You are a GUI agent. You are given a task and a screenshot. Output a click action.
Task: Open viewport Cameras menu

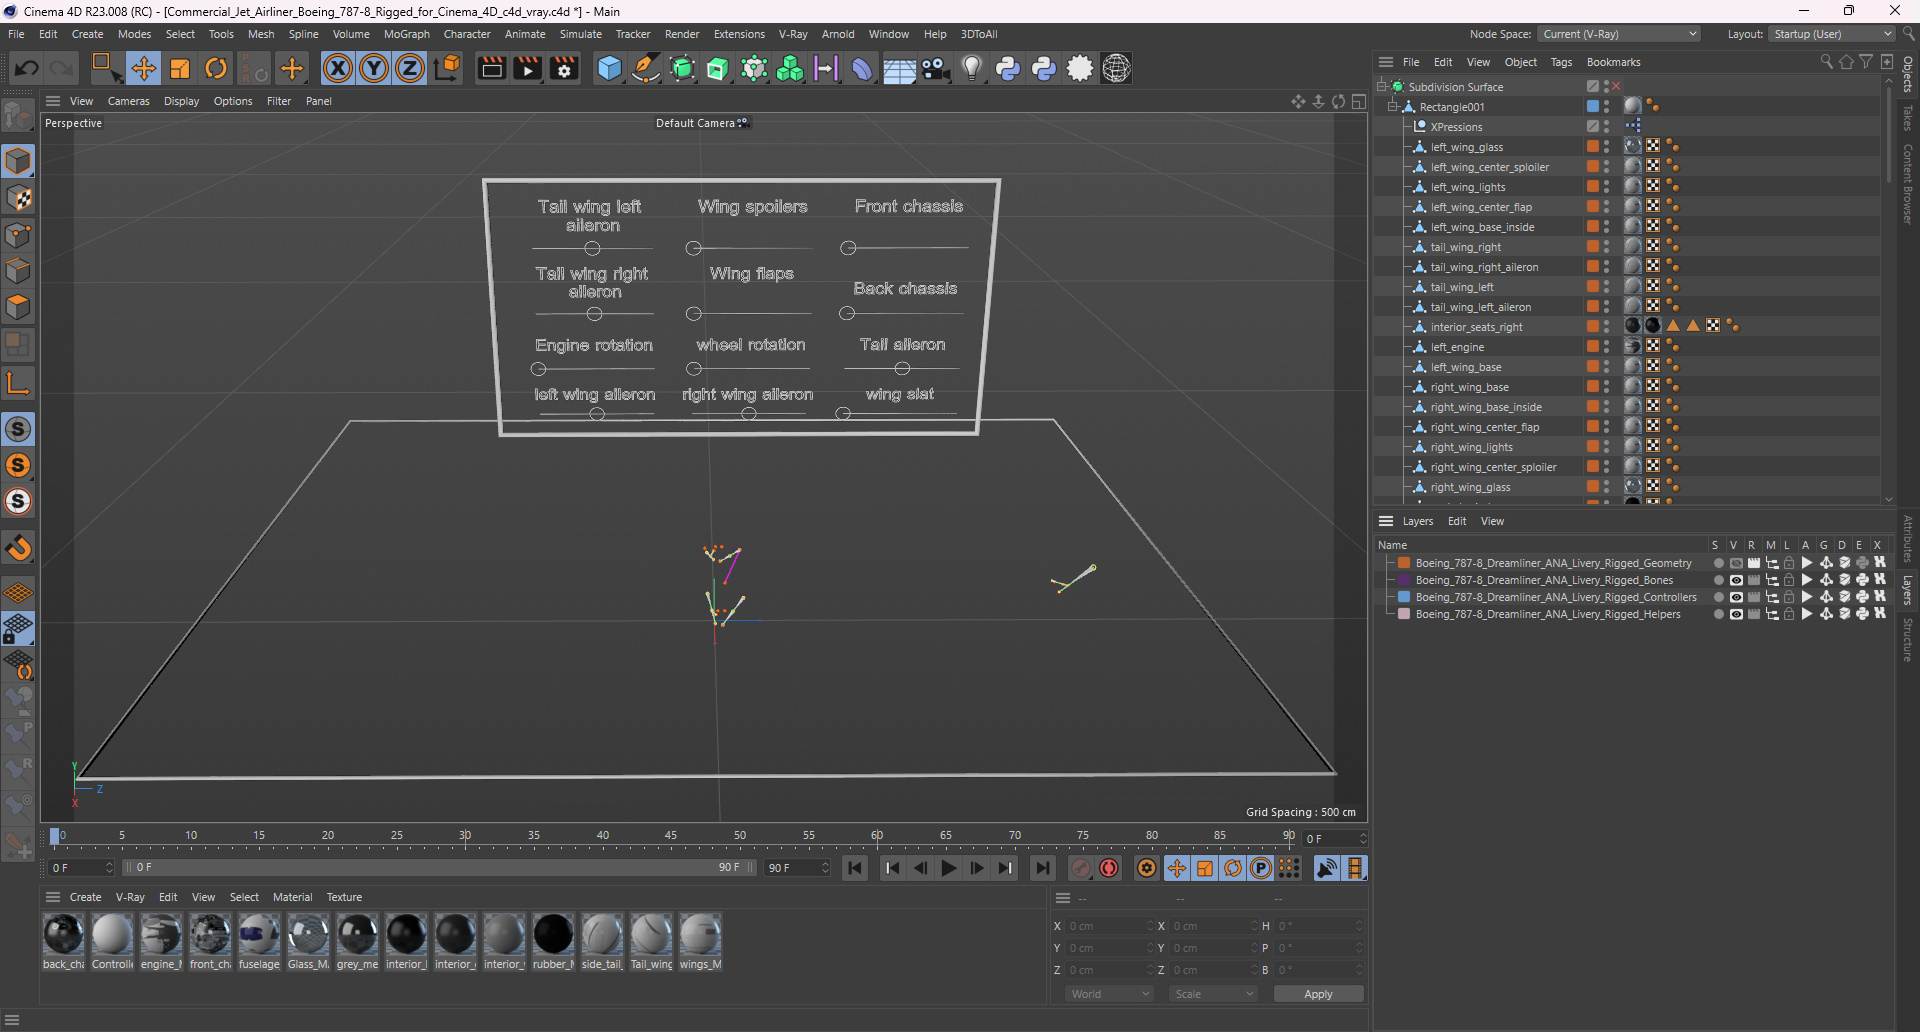(129, 101)
